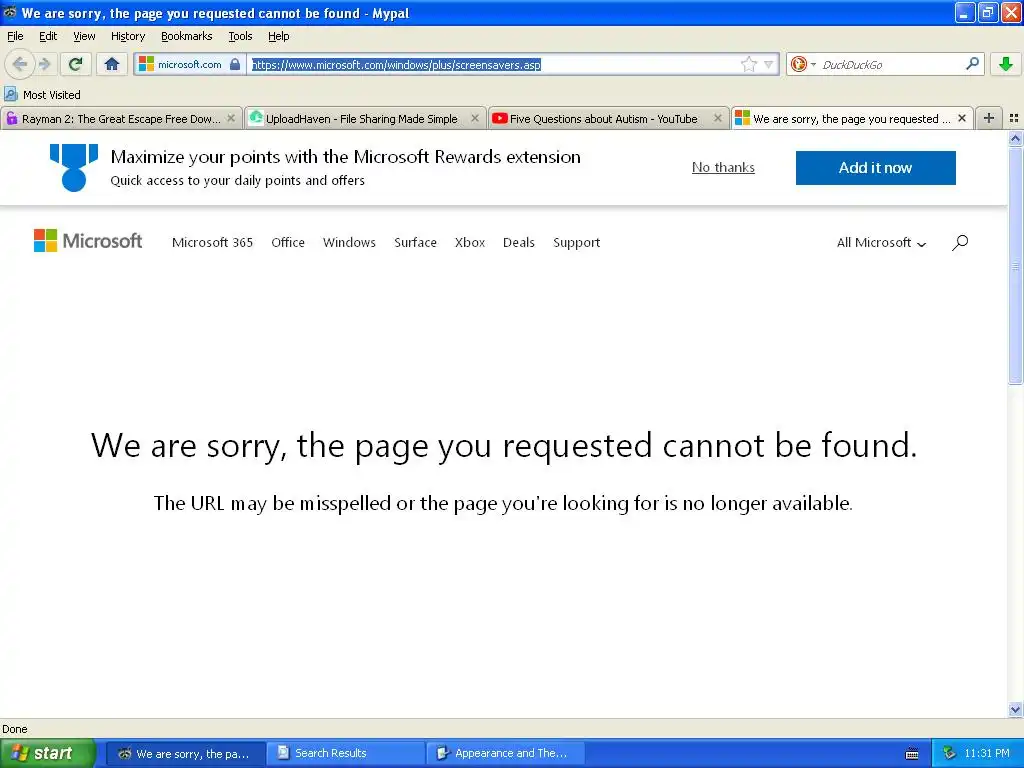
Task: Close the current Microsoft error tab
Action: (961, 118)
